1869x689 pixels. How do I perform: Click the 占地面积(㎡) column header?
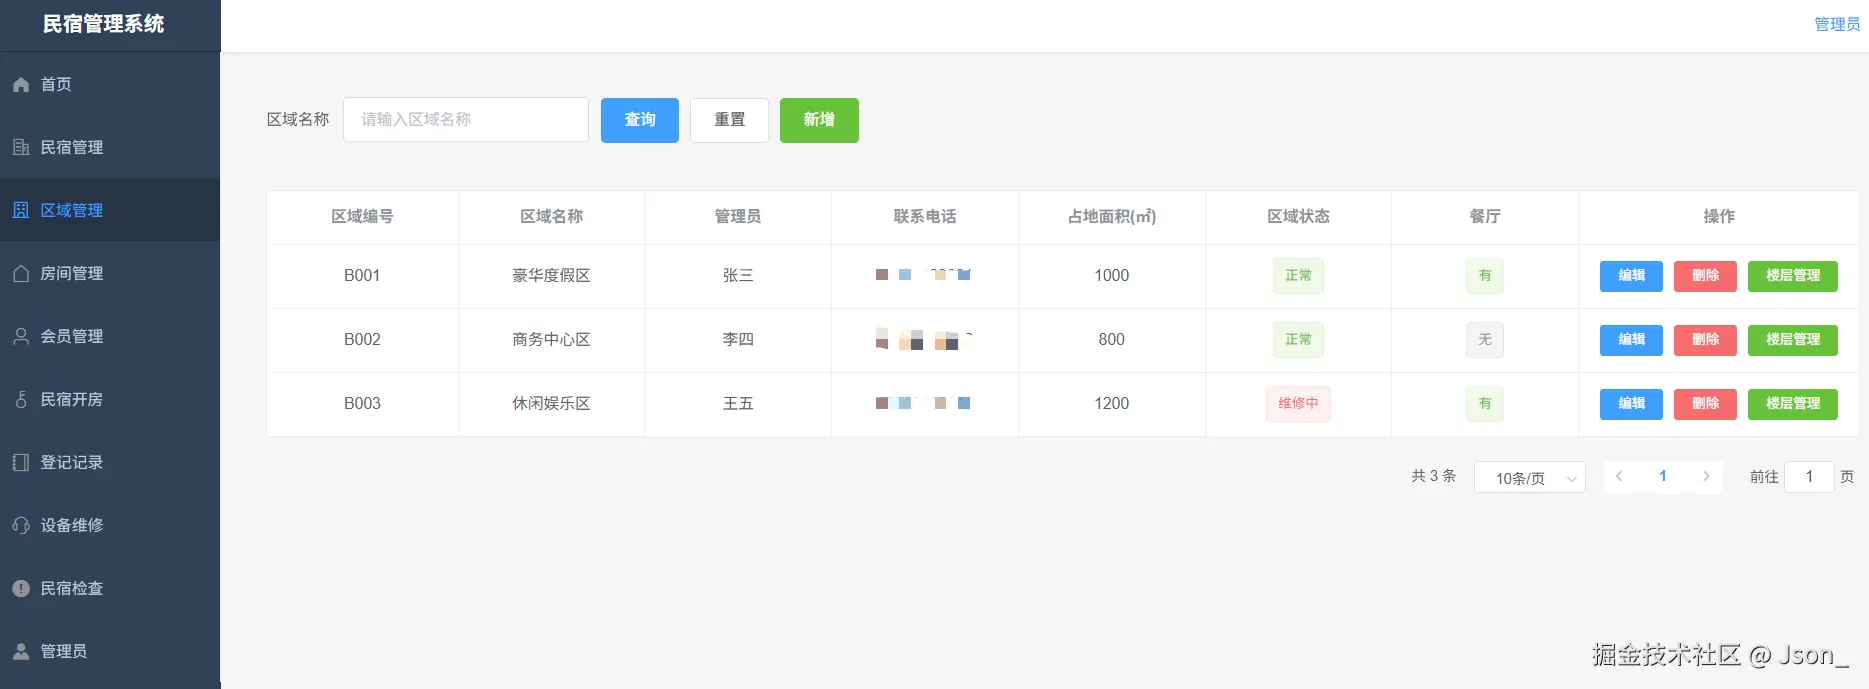1112,217
